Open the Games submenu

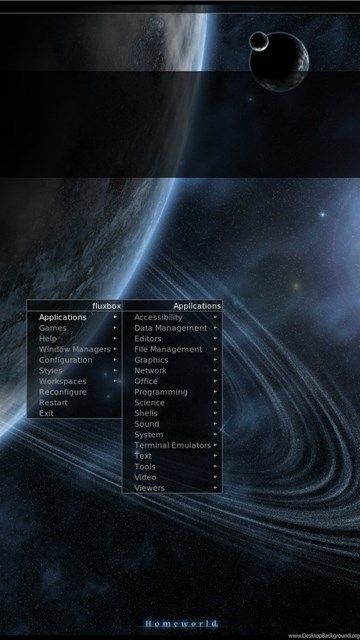pyautogui.click(x=74, y=328)
